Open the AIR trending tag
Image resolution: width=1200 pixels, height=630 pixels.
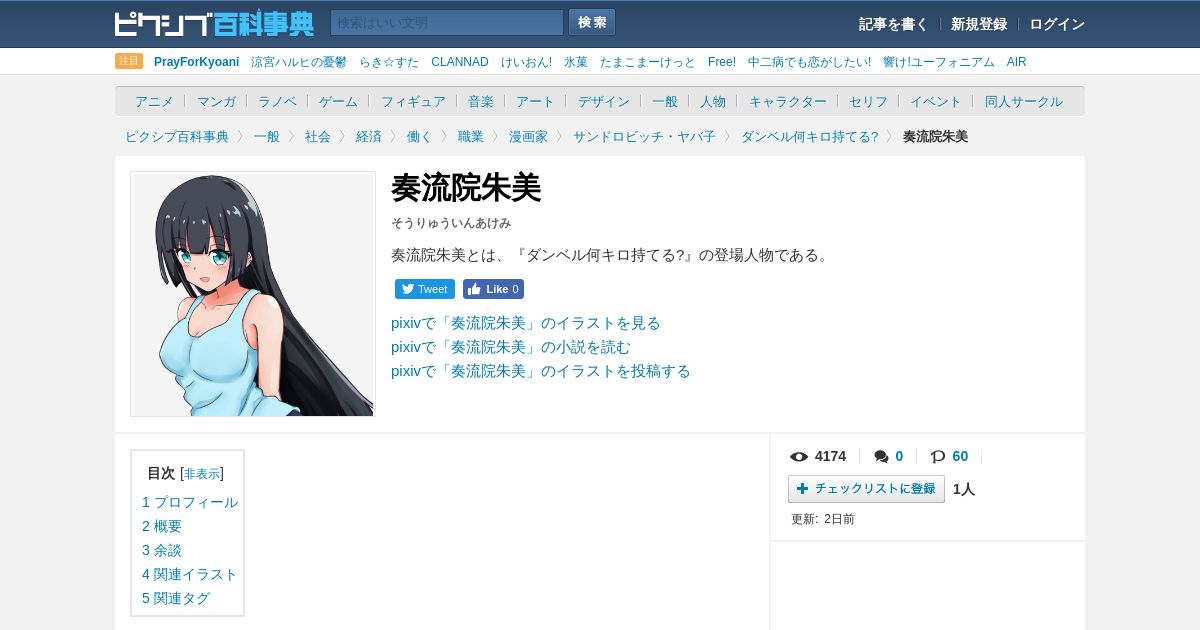[1017, 62]
